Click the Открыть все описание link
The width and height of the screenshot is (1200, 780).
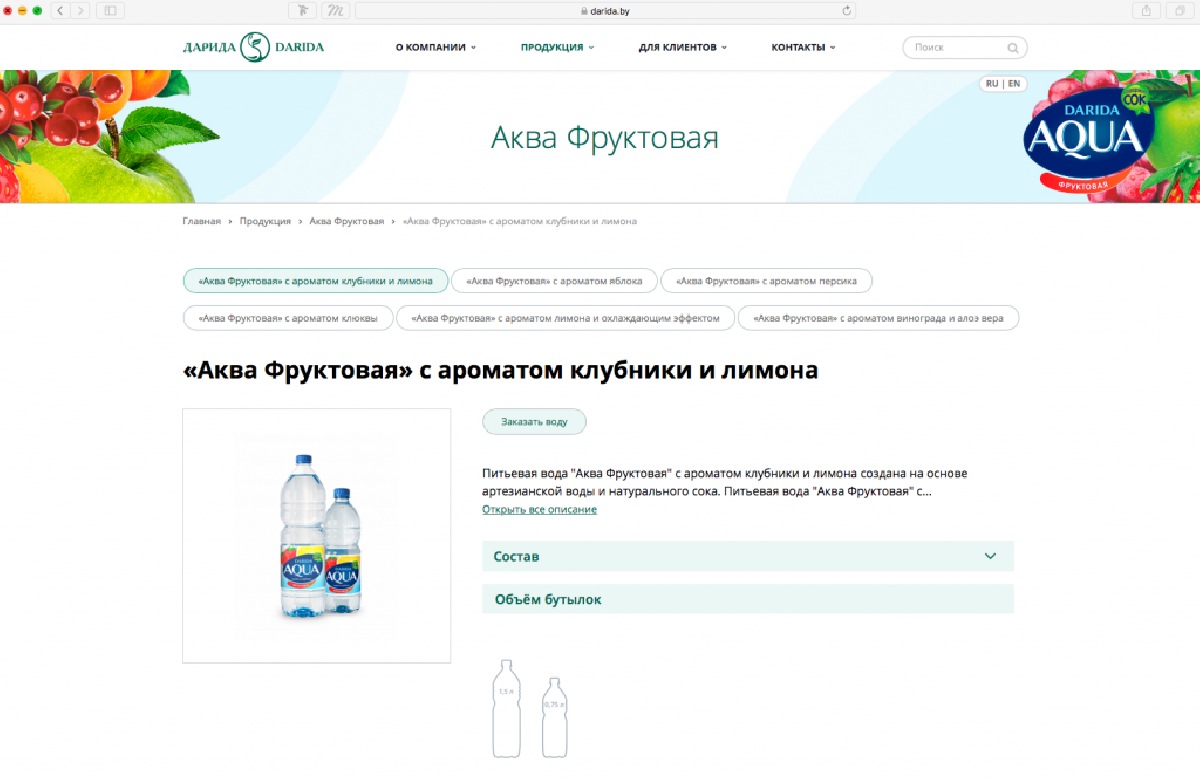click(539, 510)
